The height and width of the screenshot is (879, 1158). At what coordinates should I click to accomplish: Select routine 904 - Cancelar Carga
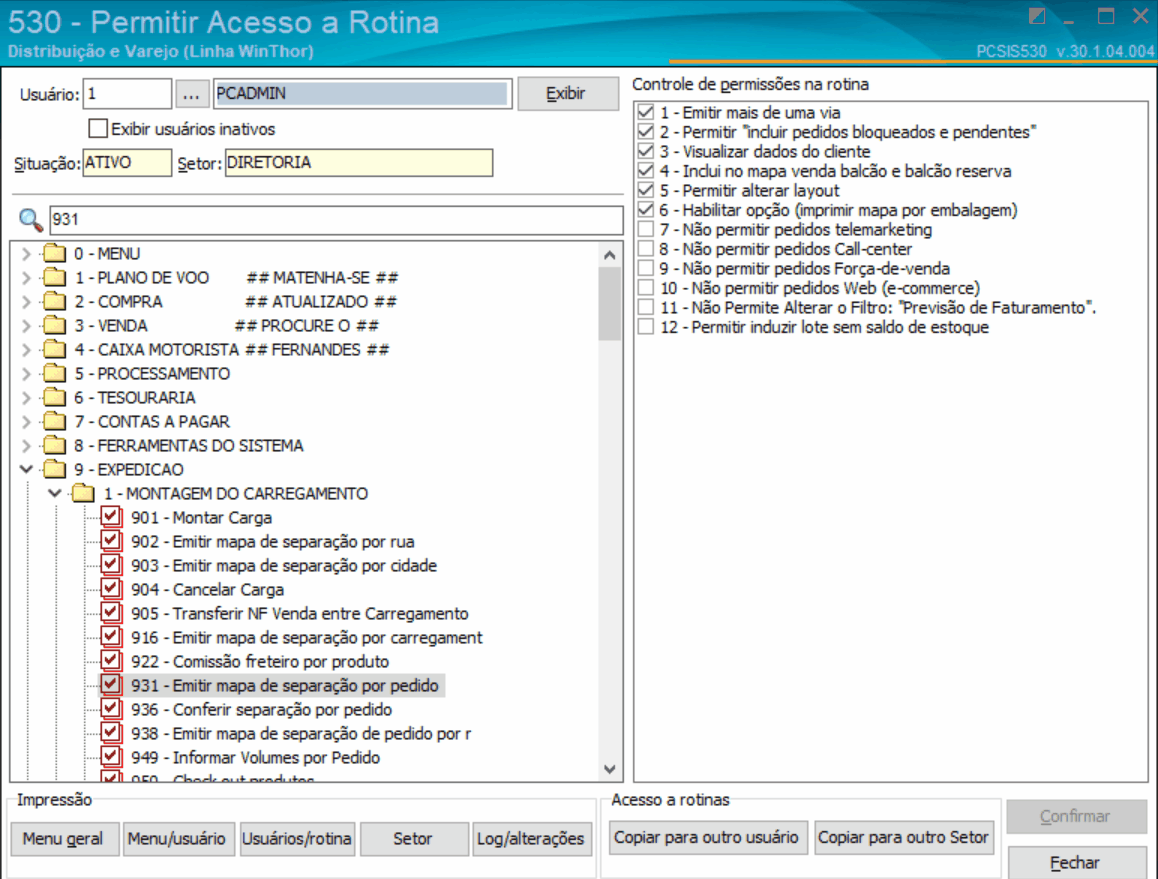(x=208, y=589)
